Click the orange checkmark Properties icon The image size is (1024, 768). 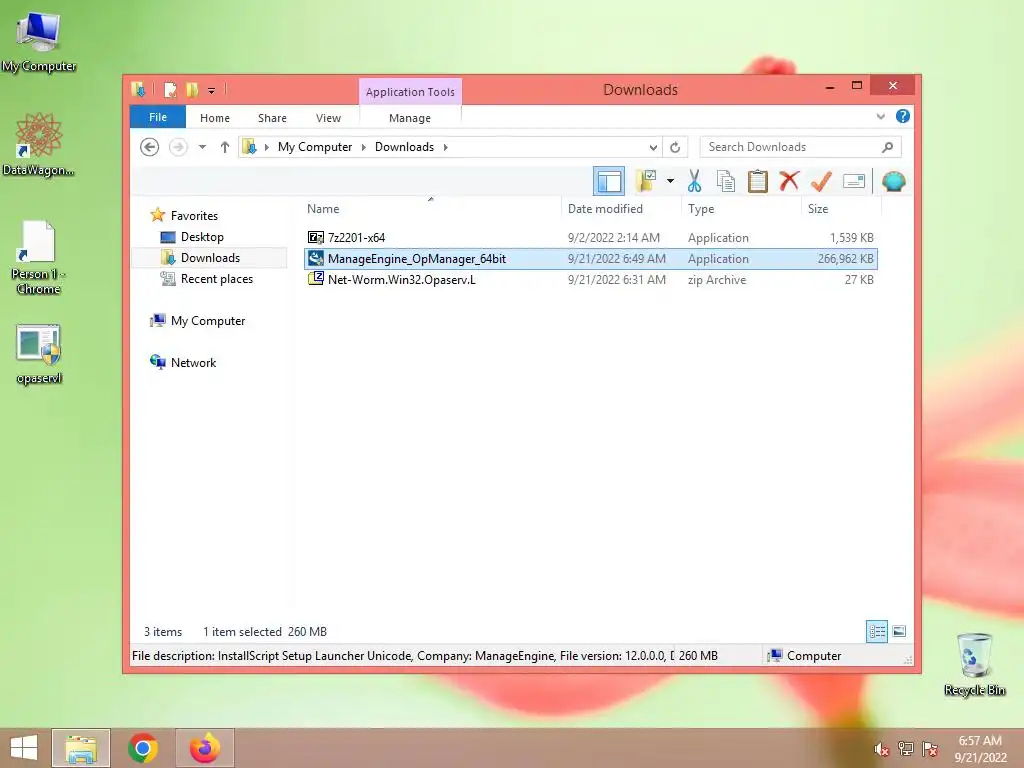click(x=821, y=181)
